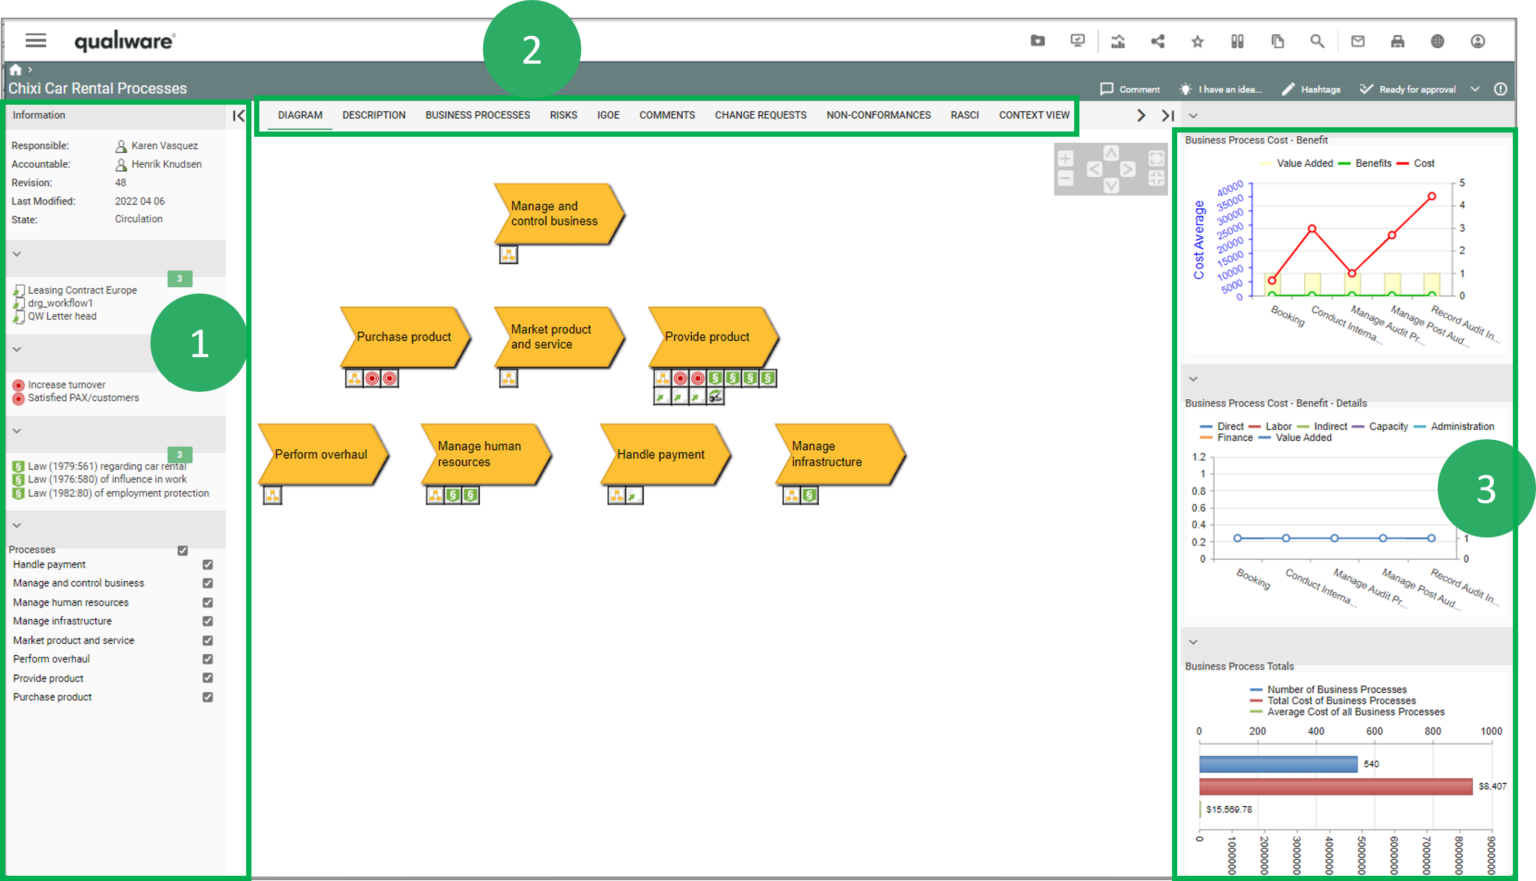Click the share icon in toolbar

pos(1157,41)
